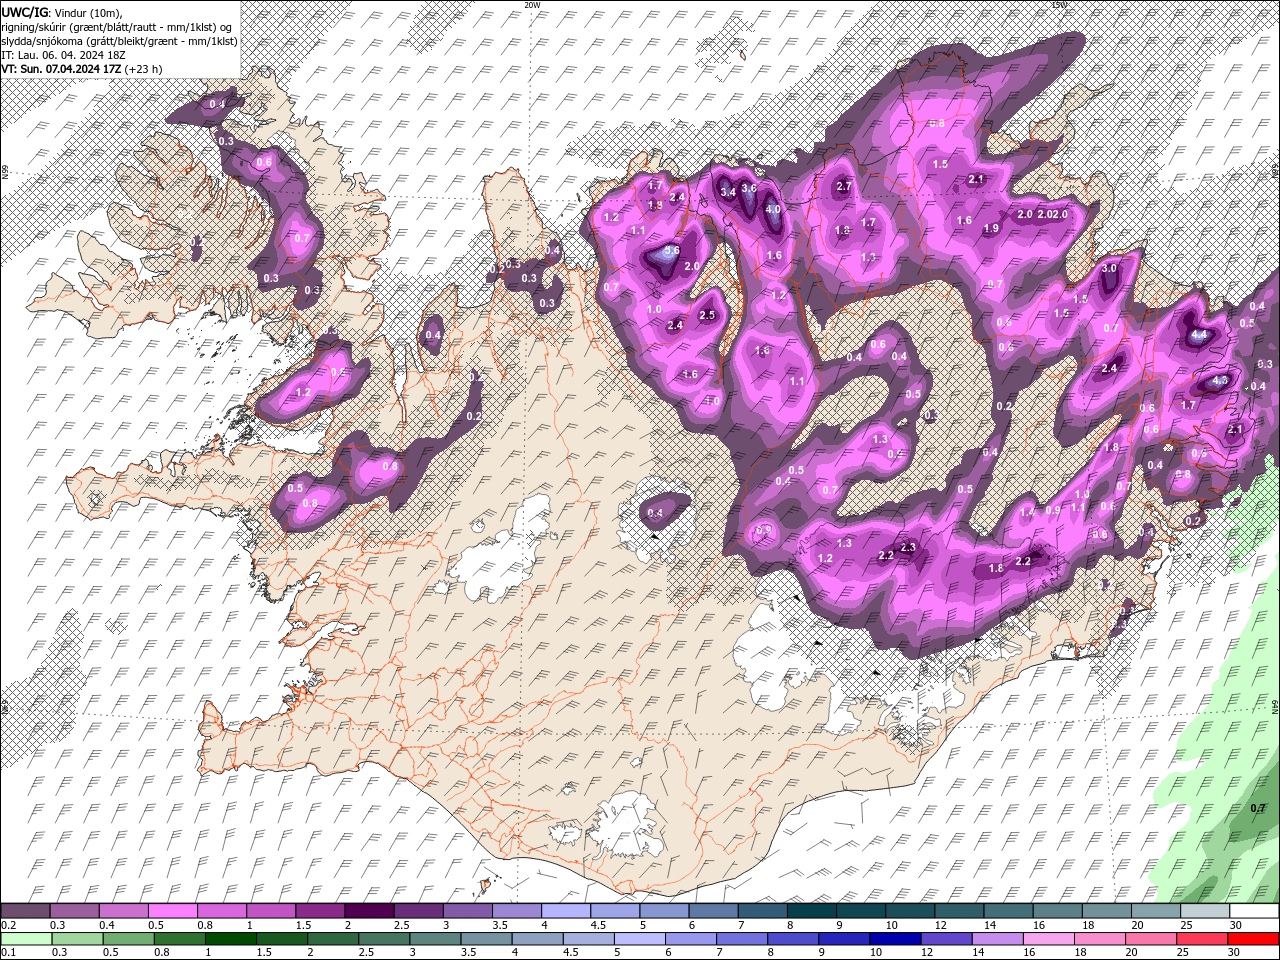Click the "0.1" label in the rain legend

tap(8, 952)
